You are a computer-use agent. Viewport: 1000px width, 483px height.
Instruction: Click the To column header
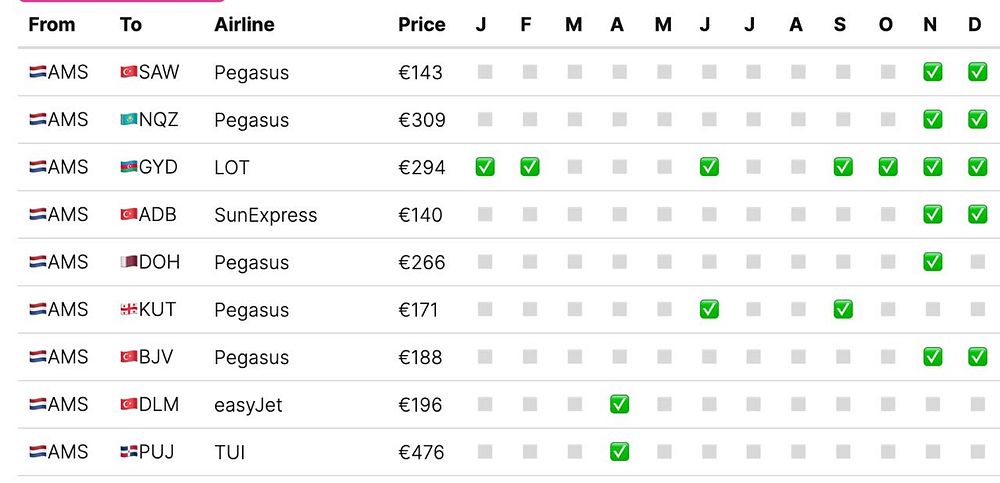pos(130,25)
